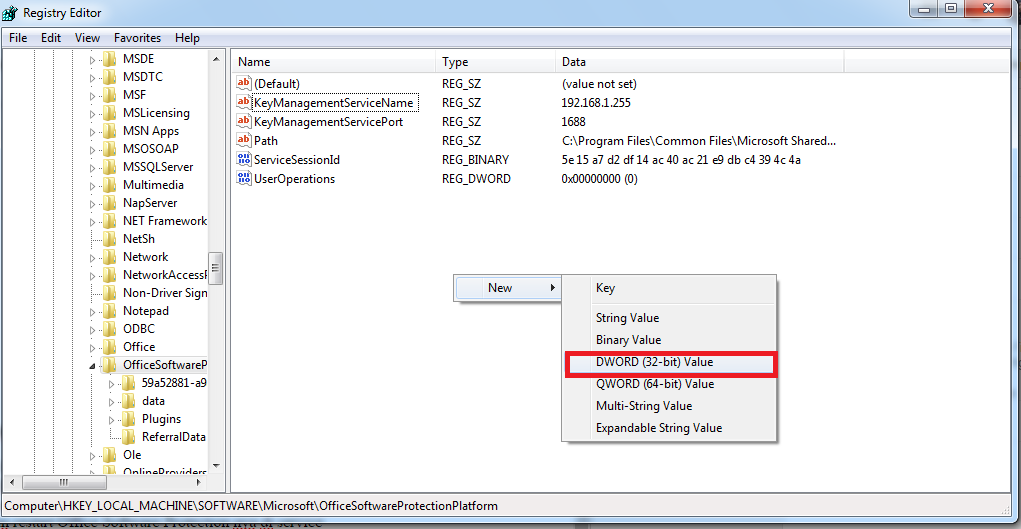This screenshot has width=1021, height=529.
Task: Expand the Ole tree node
Action: pos(92,455)
